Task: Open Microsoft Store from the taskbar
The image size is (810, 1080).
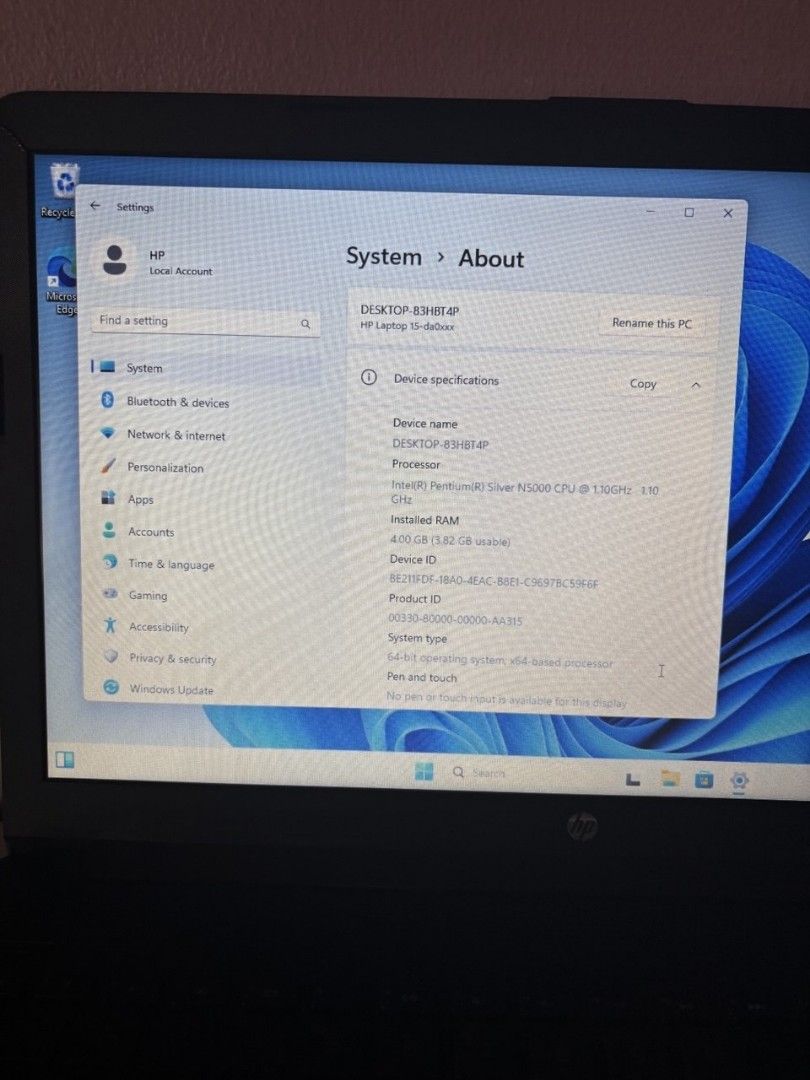Action: (x=704, y=780)
